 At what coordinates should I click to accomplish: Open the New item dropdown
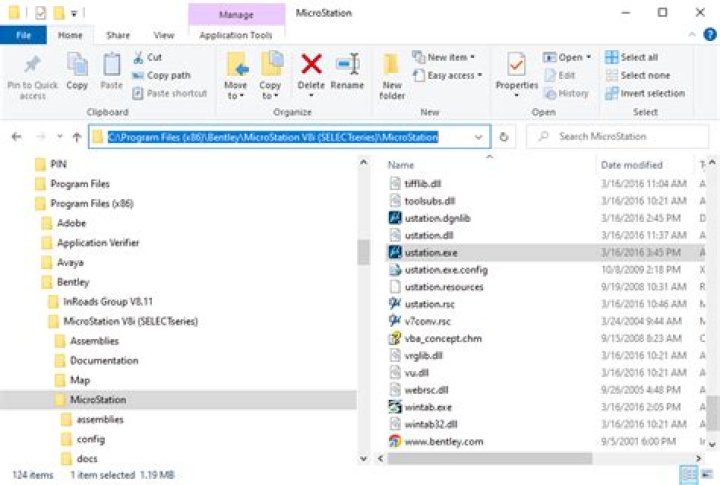click(x=444, y=57)
